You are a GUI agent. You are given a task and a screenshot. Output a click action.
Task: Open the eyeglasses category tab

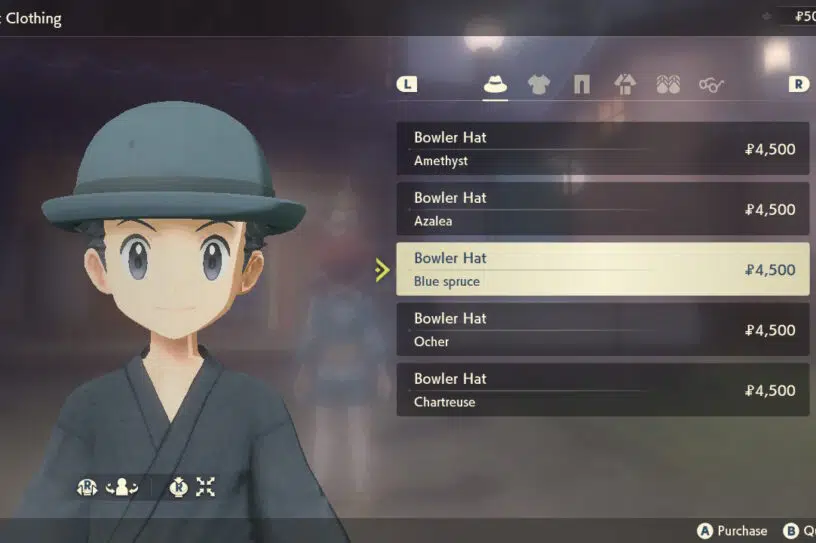711,84
